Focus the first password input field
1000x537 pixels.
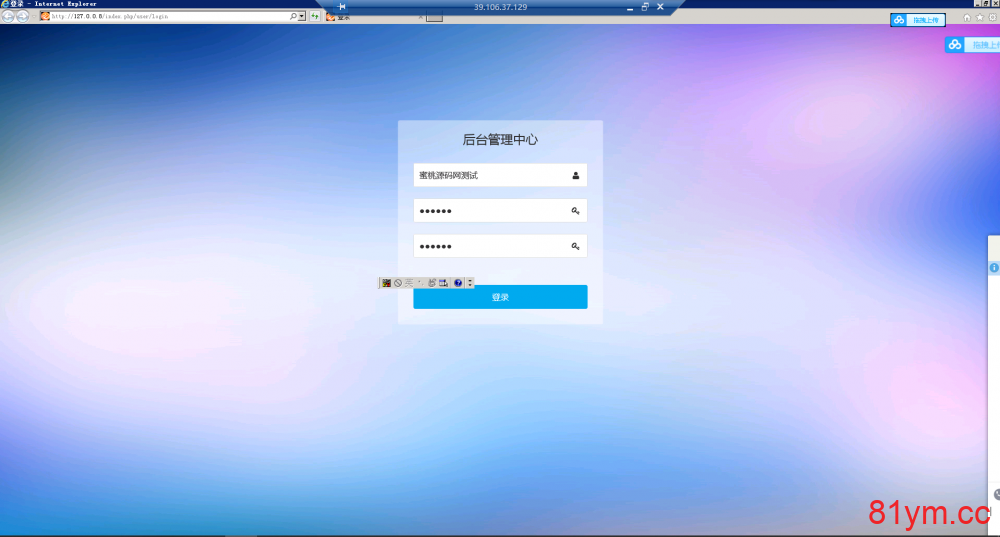(x=490, y=211)
